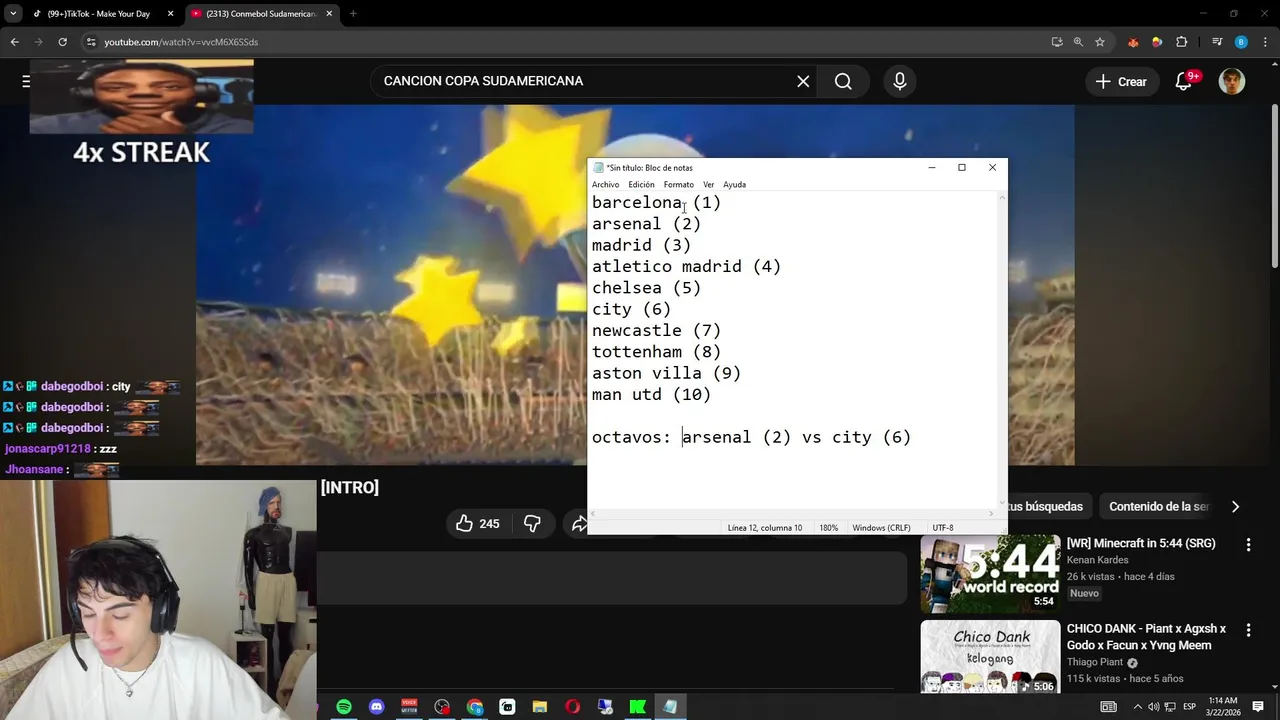Open the green Kick app in taskbar

[637, 707]
